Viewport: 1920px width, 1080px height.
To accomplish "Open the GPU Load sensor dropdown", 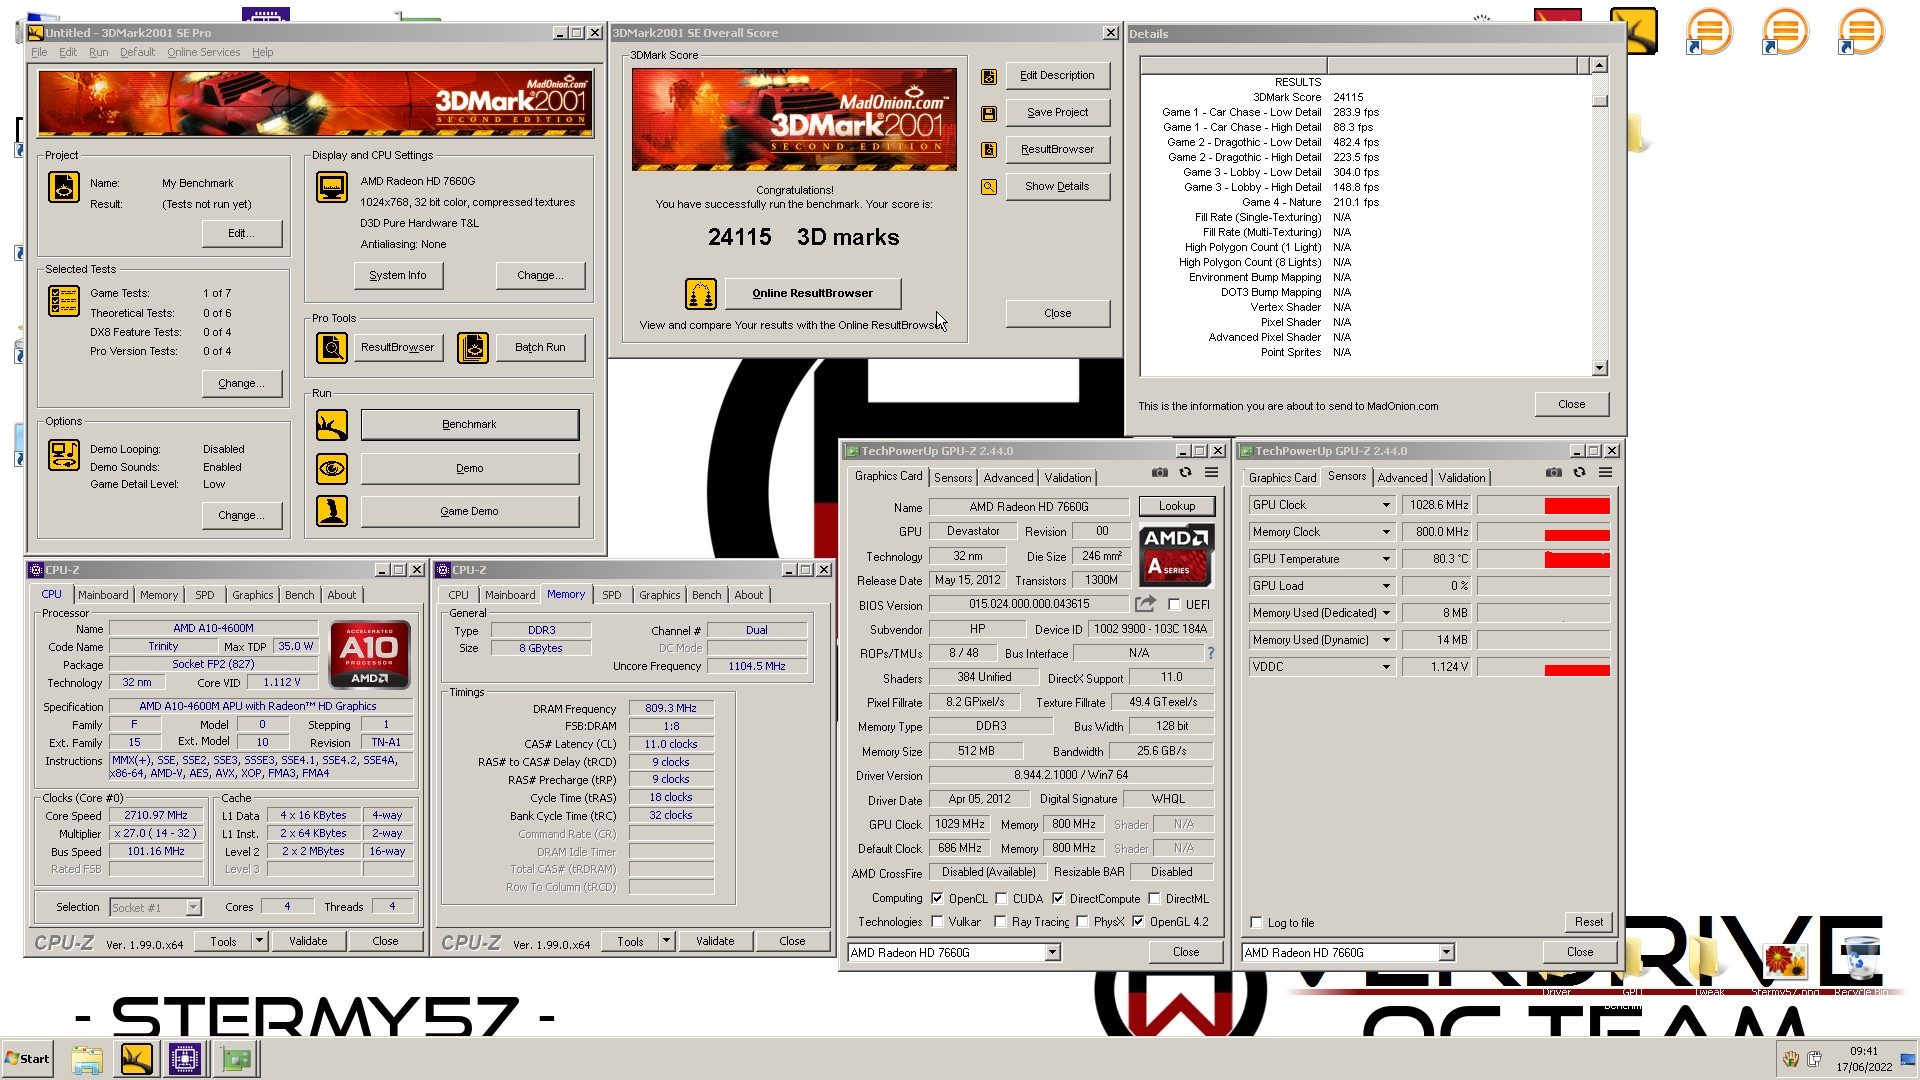I will click(1386, 586).
